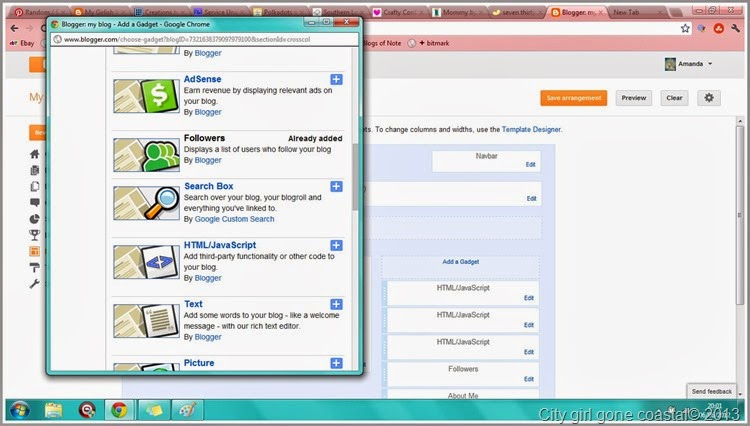The height and width of the screenshot is (426, 750).
Task: Switch to the Southern browser tab
Action: coord(340,12)
